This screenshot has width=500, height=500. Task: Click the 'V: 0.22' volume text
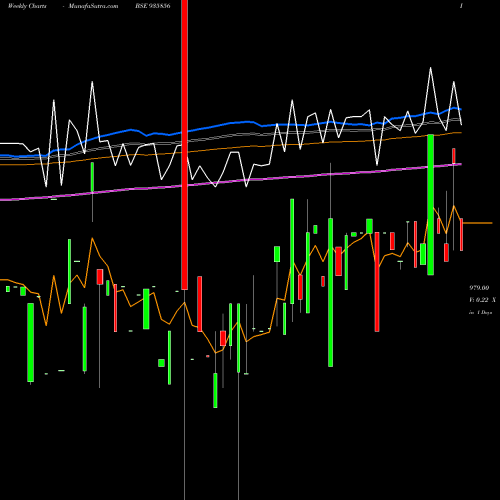click(479, 300)
